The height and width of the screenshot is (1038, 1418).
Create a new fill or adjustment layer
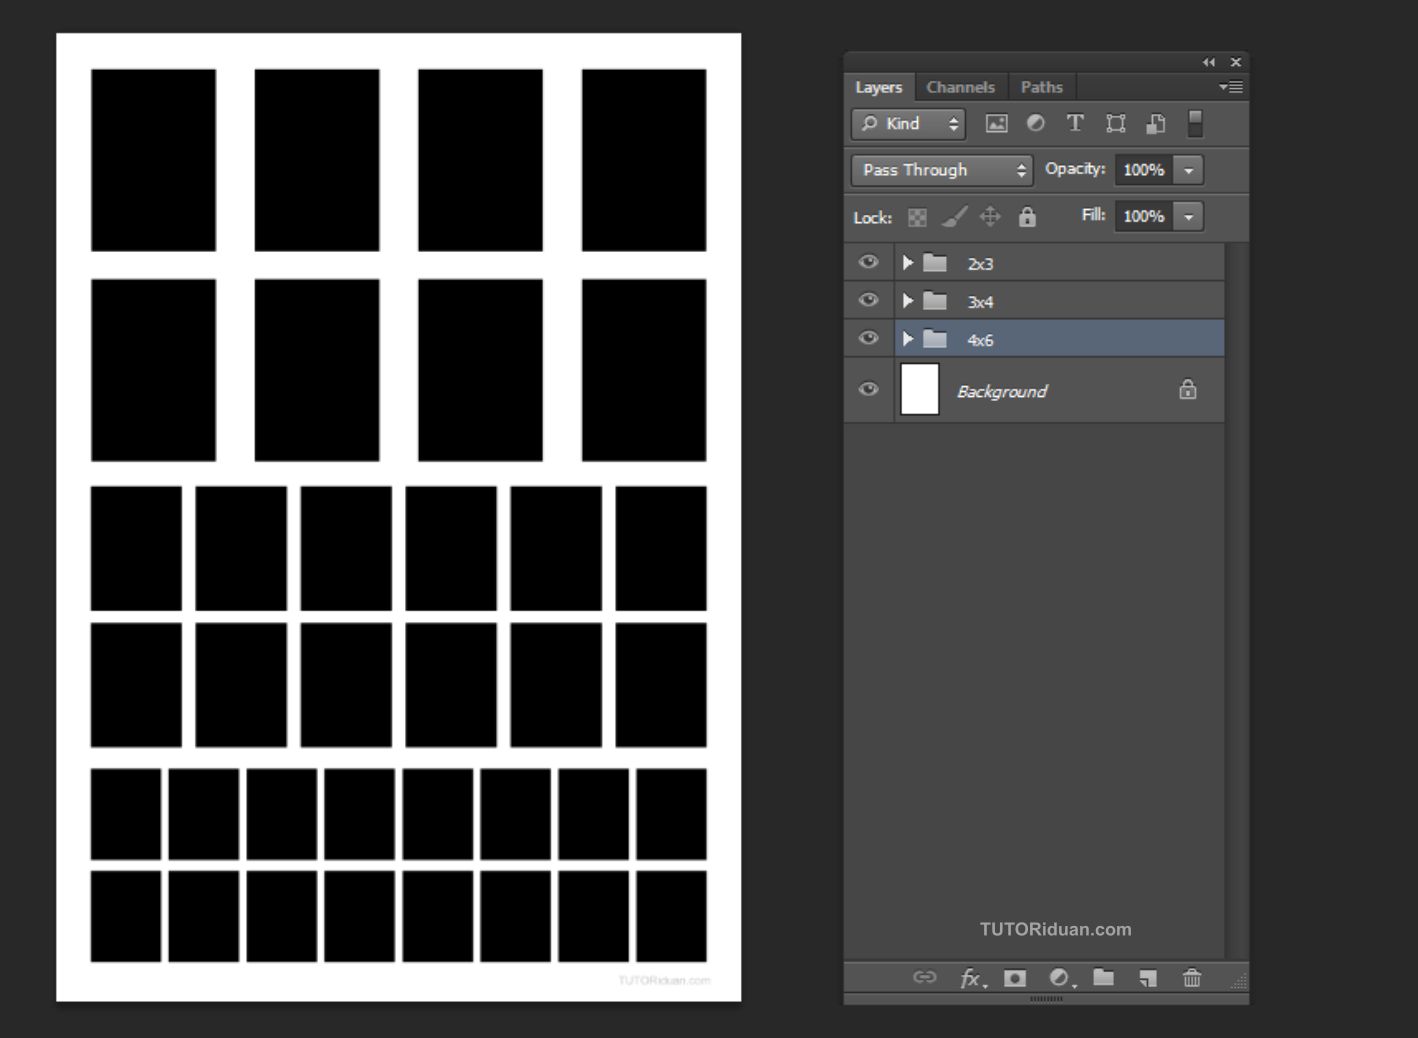1059,978
